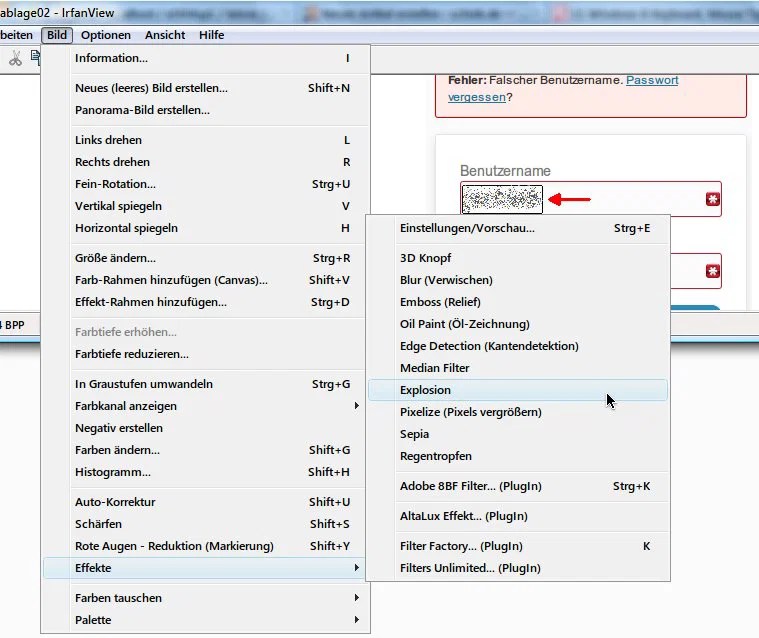Select Vertikal spiegeln
Screen dimensions: 759x638
(206, 206)
